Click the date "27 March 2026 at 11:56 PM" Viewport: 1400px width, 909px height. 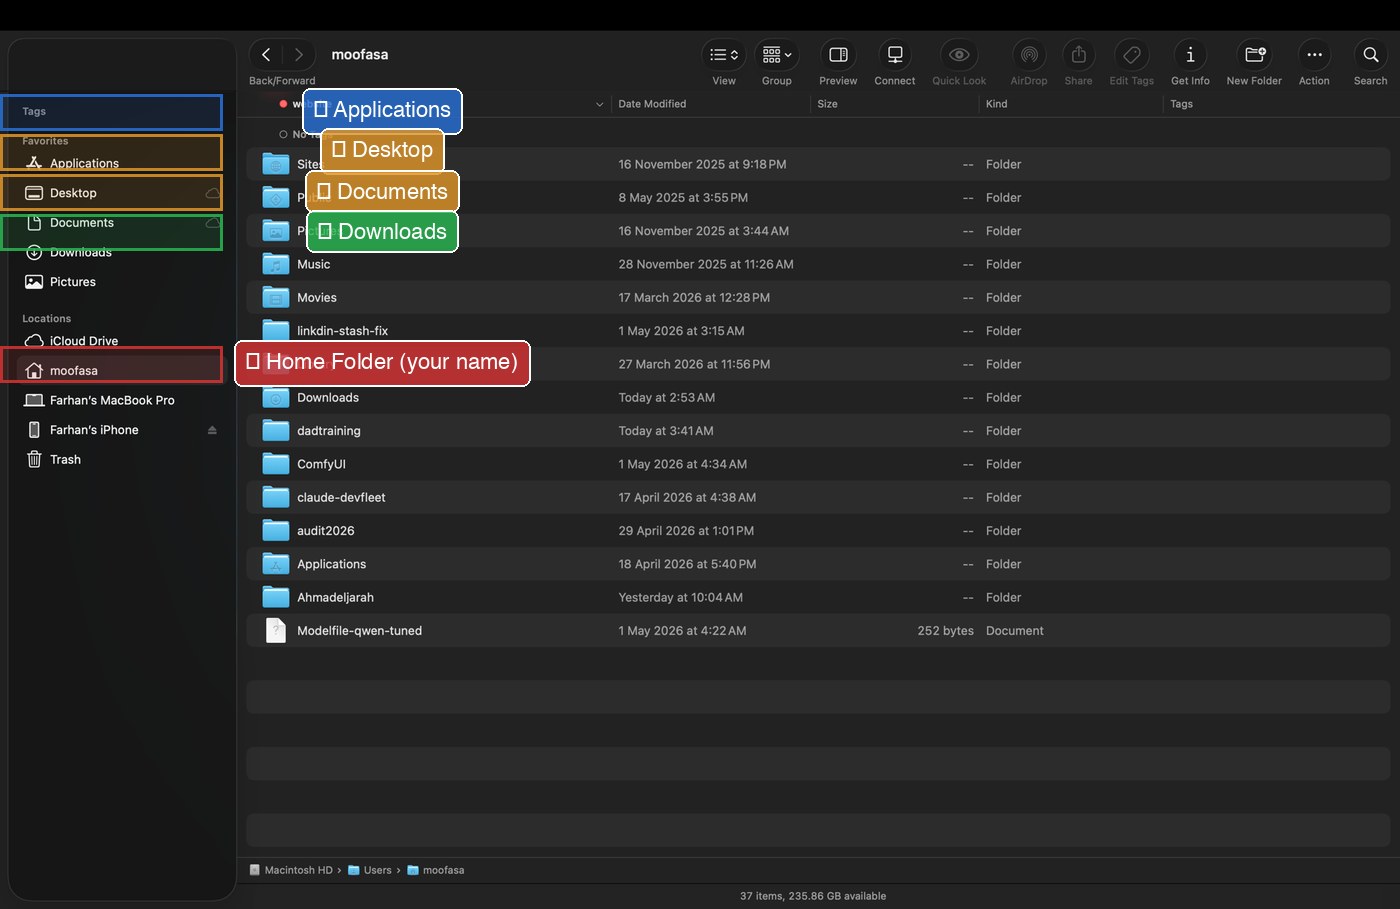point(694,364)
